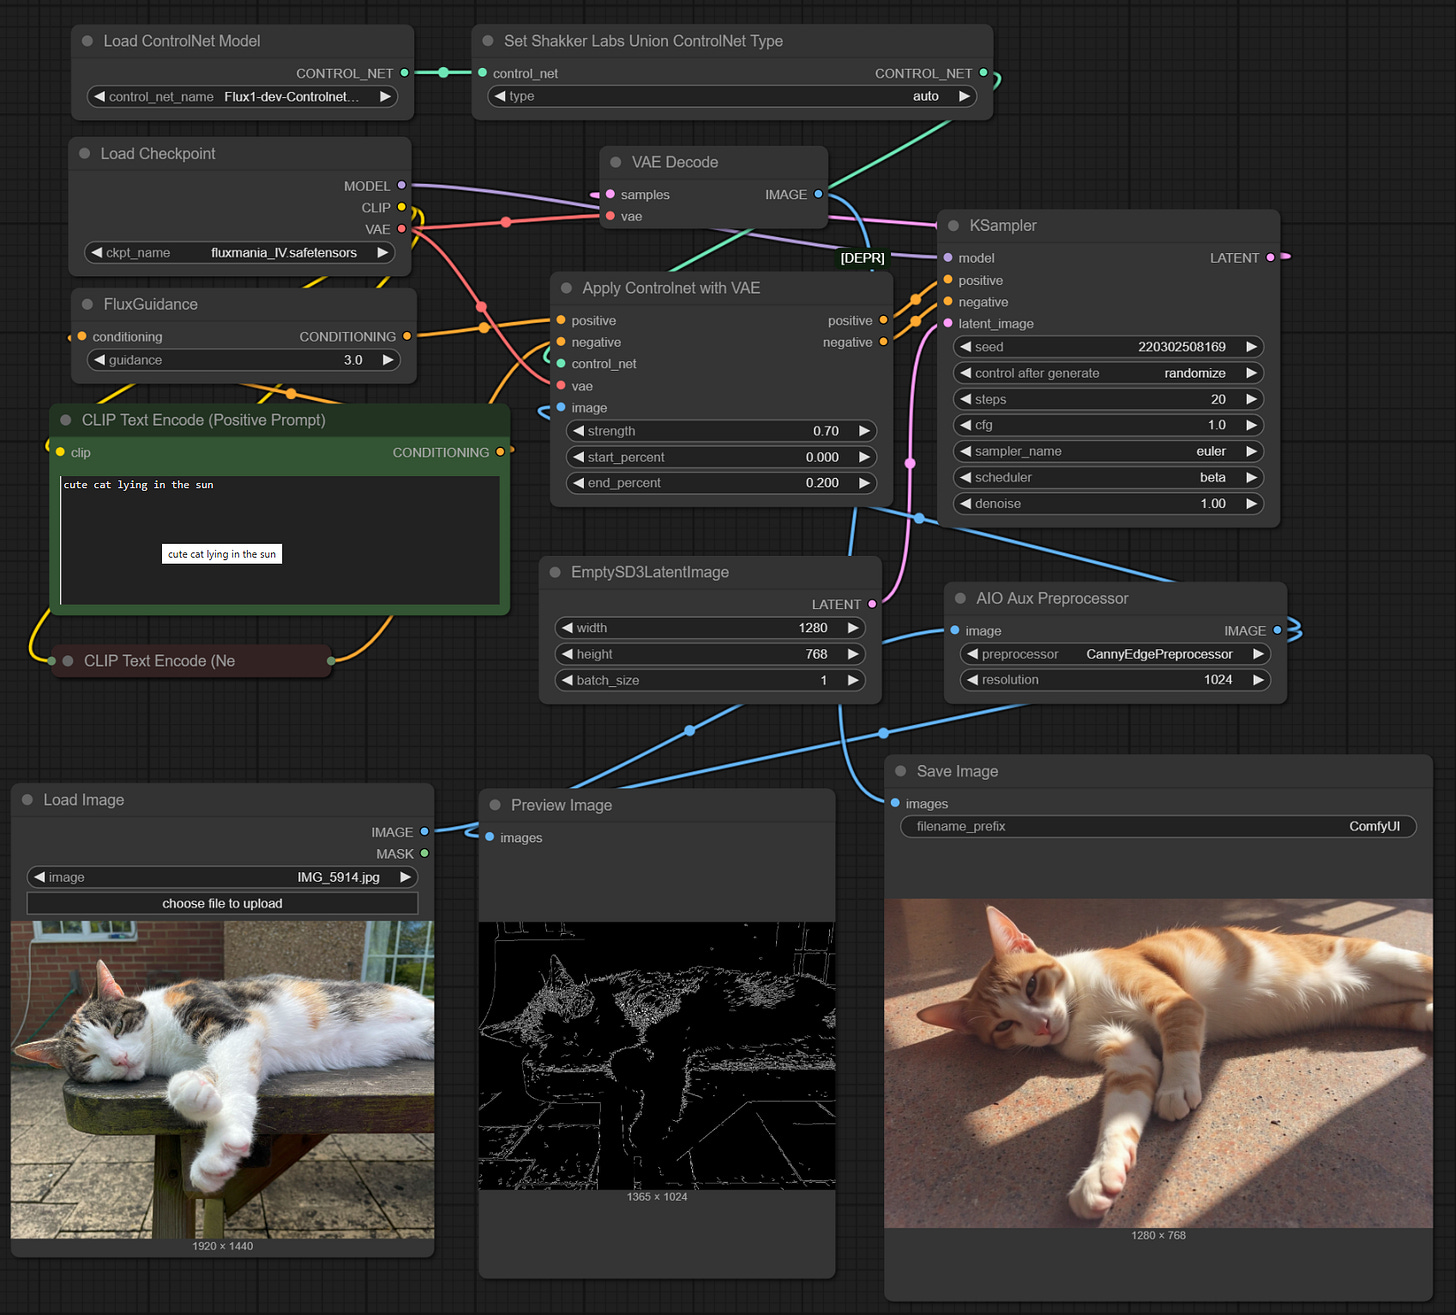Click the KSampler LATENT output socket
The height and width of the screenshot is (1315, 1456).
coord(1270,258)
